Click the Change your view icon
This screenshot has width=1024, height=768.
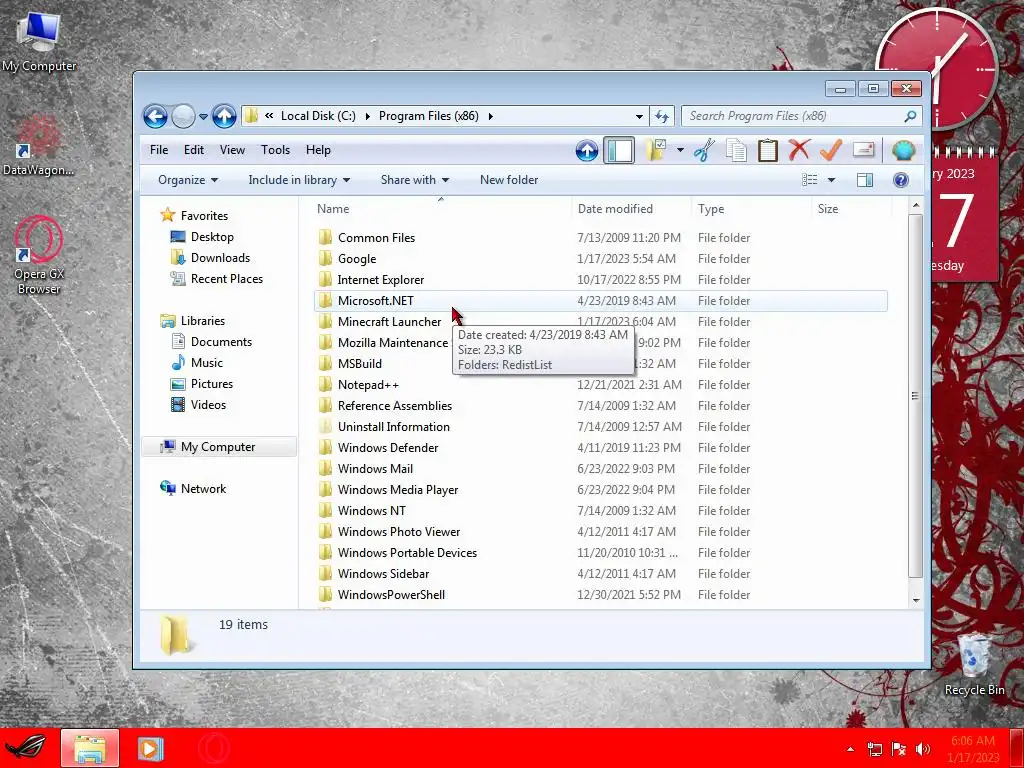click(x=810, y=180)
